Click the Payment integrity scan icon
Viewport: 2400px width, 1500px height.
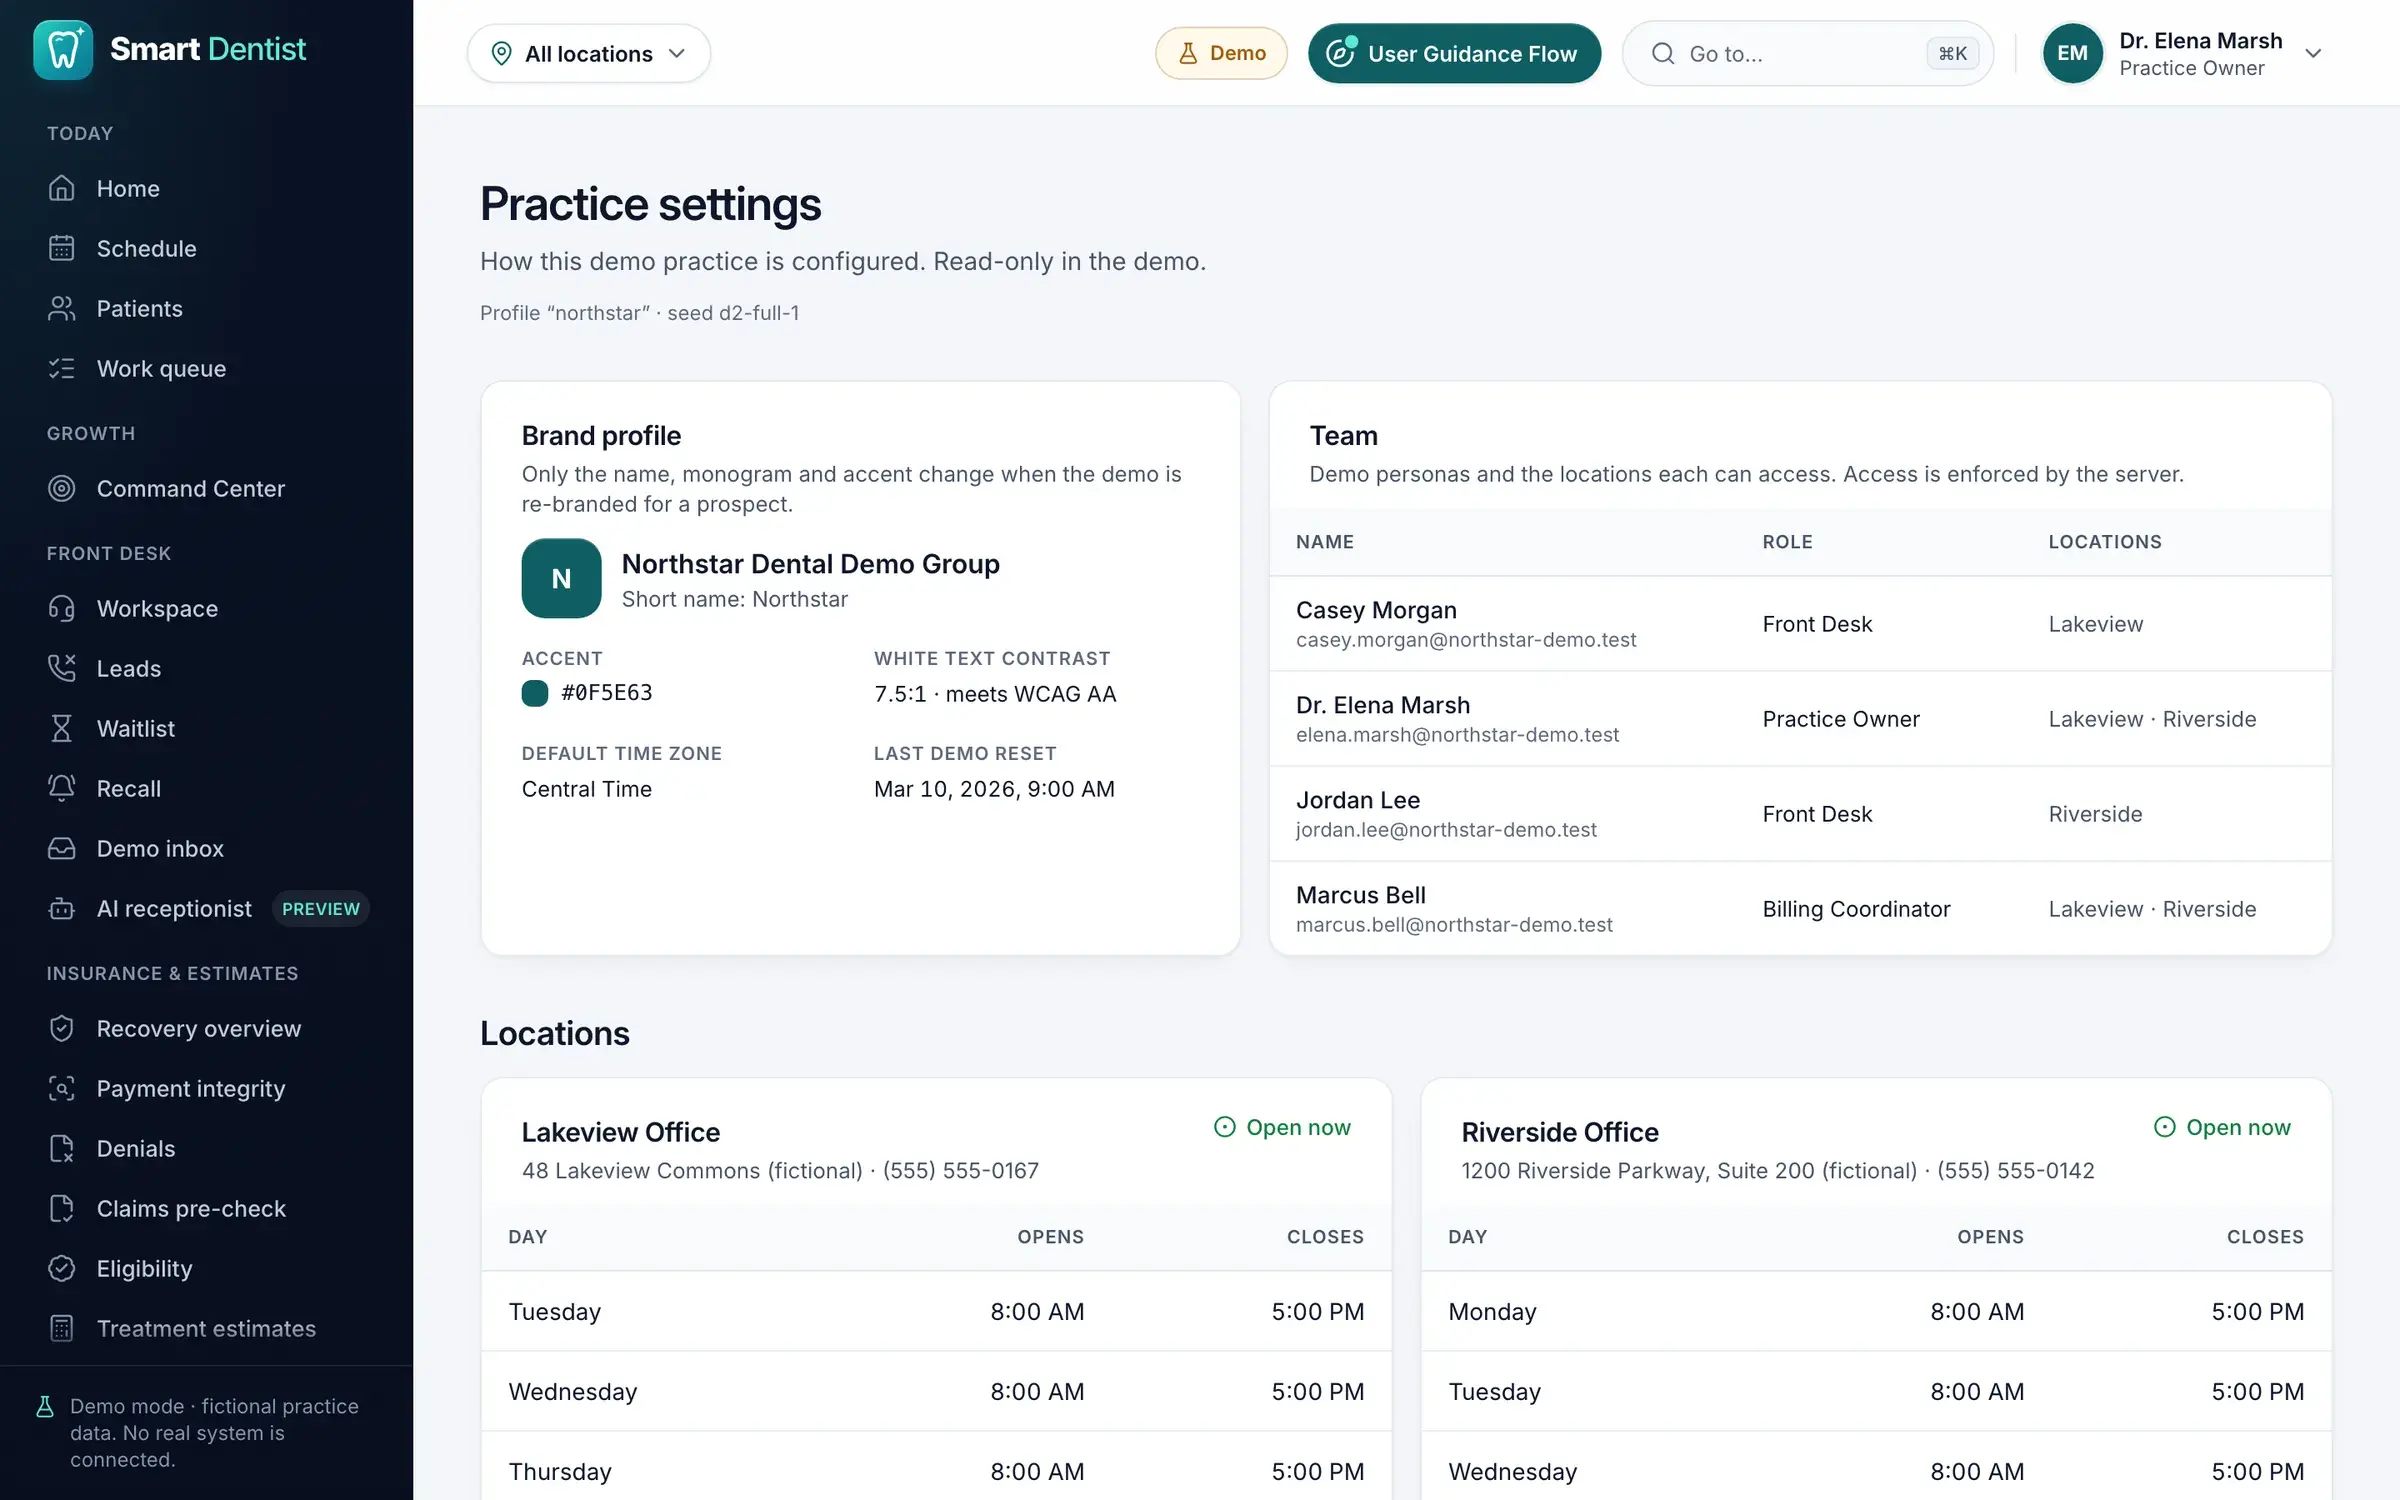click(x=62, y=1088)
